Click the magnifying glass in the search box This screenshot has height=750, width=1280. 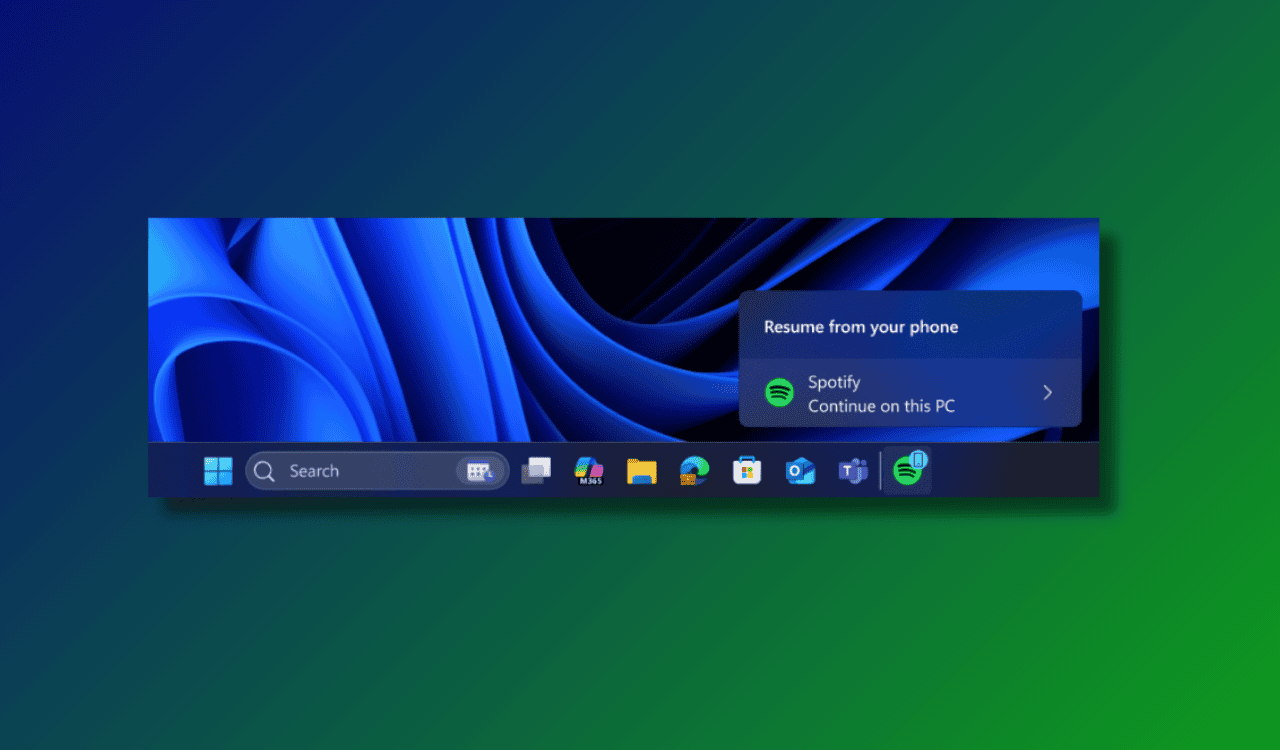tap(264, 470)
